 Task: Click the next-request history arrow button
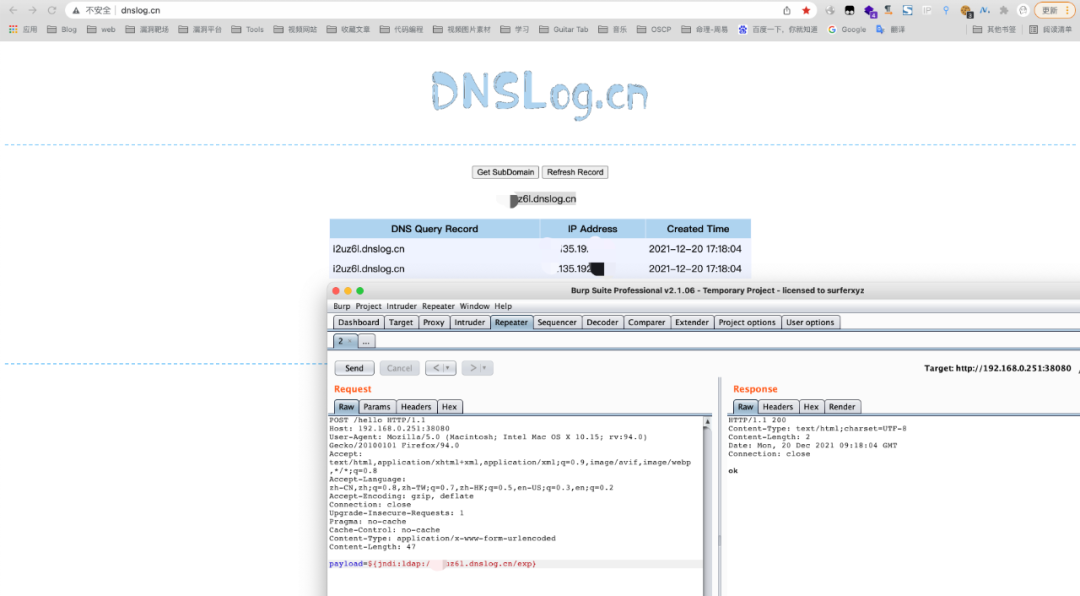coord(477,368)
